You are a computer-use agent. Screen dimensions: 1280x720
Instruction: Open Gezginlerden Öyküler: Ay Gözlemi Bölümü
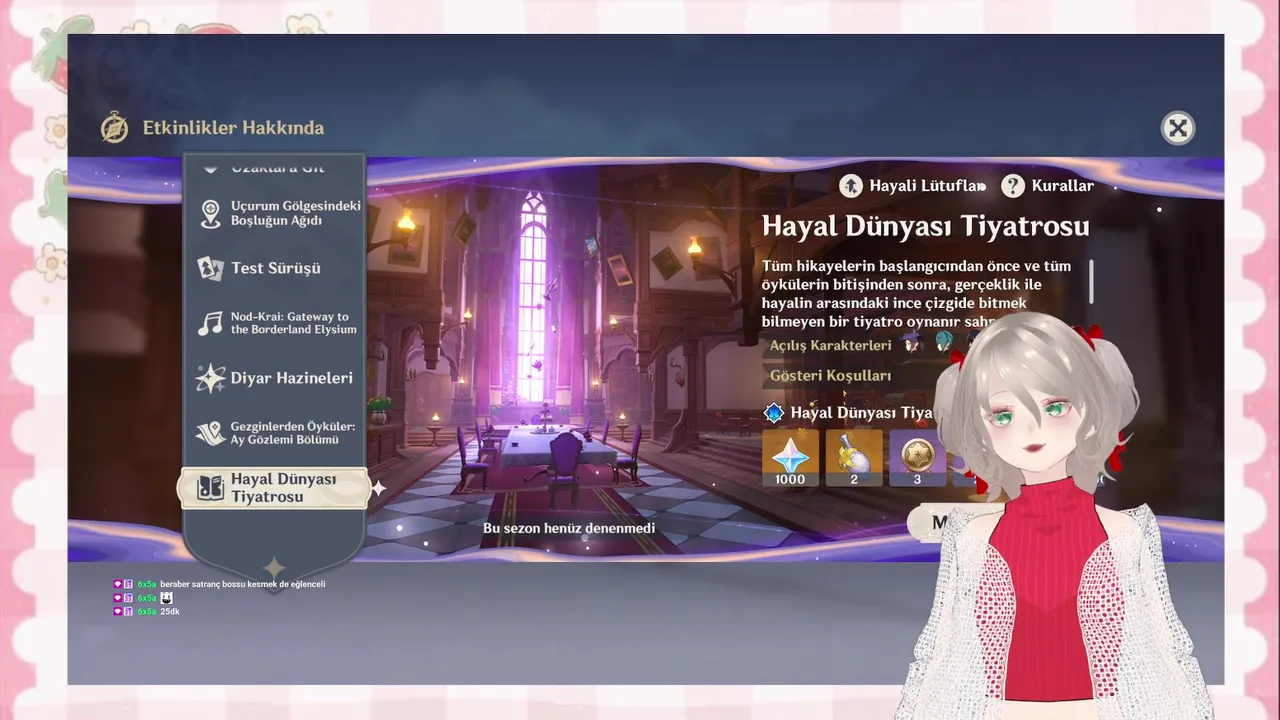[276, 433]
